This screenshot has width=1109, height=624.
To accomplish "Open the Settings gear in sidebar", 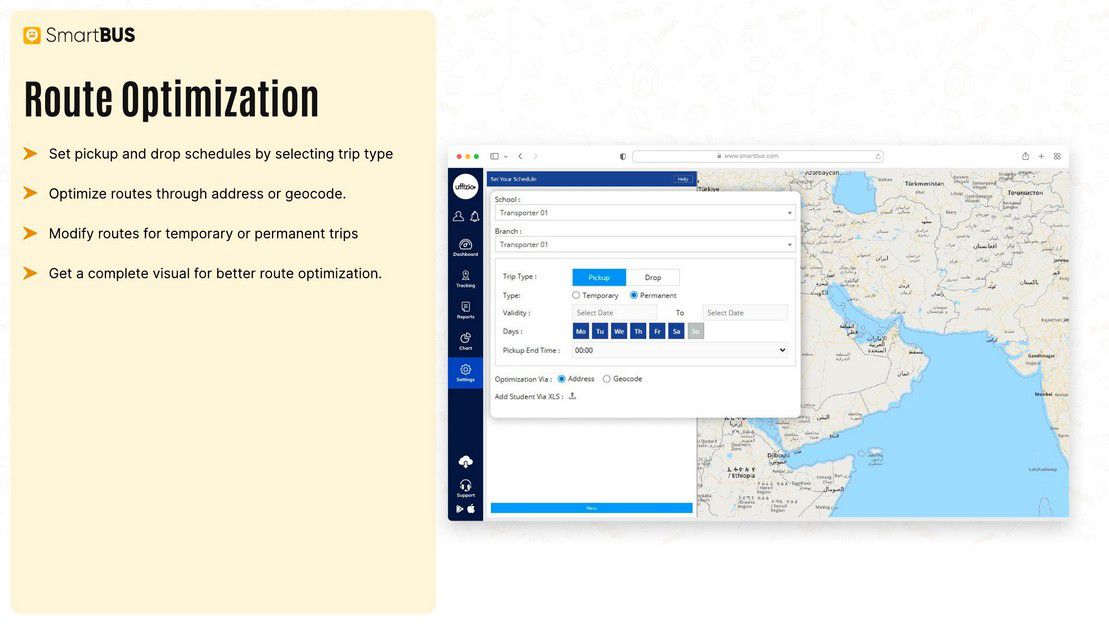I will point(465,372).
